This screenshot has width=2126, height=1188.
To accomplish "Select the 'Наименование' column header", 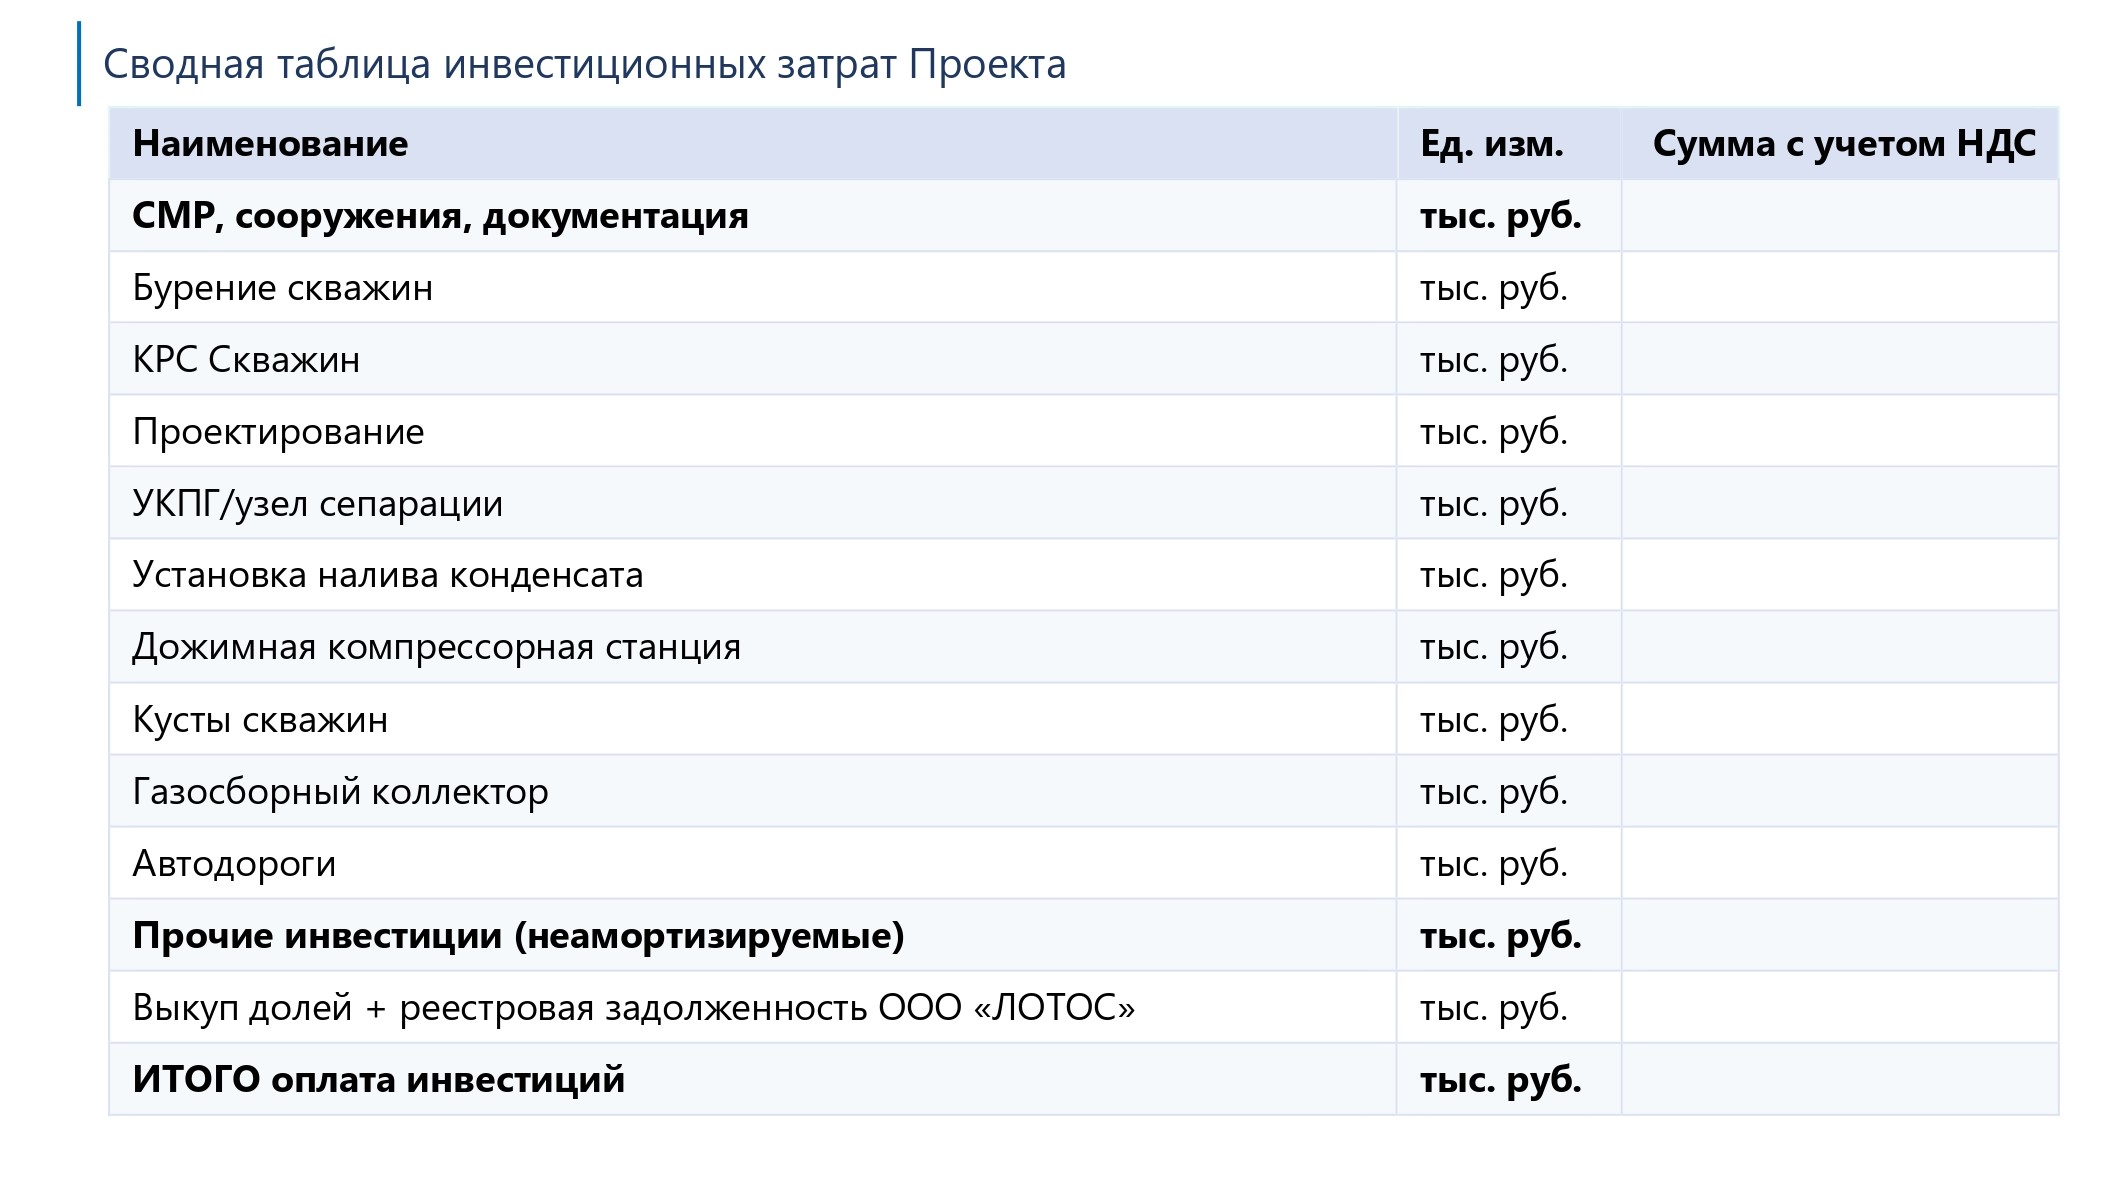I will click(x=270, y=144).
